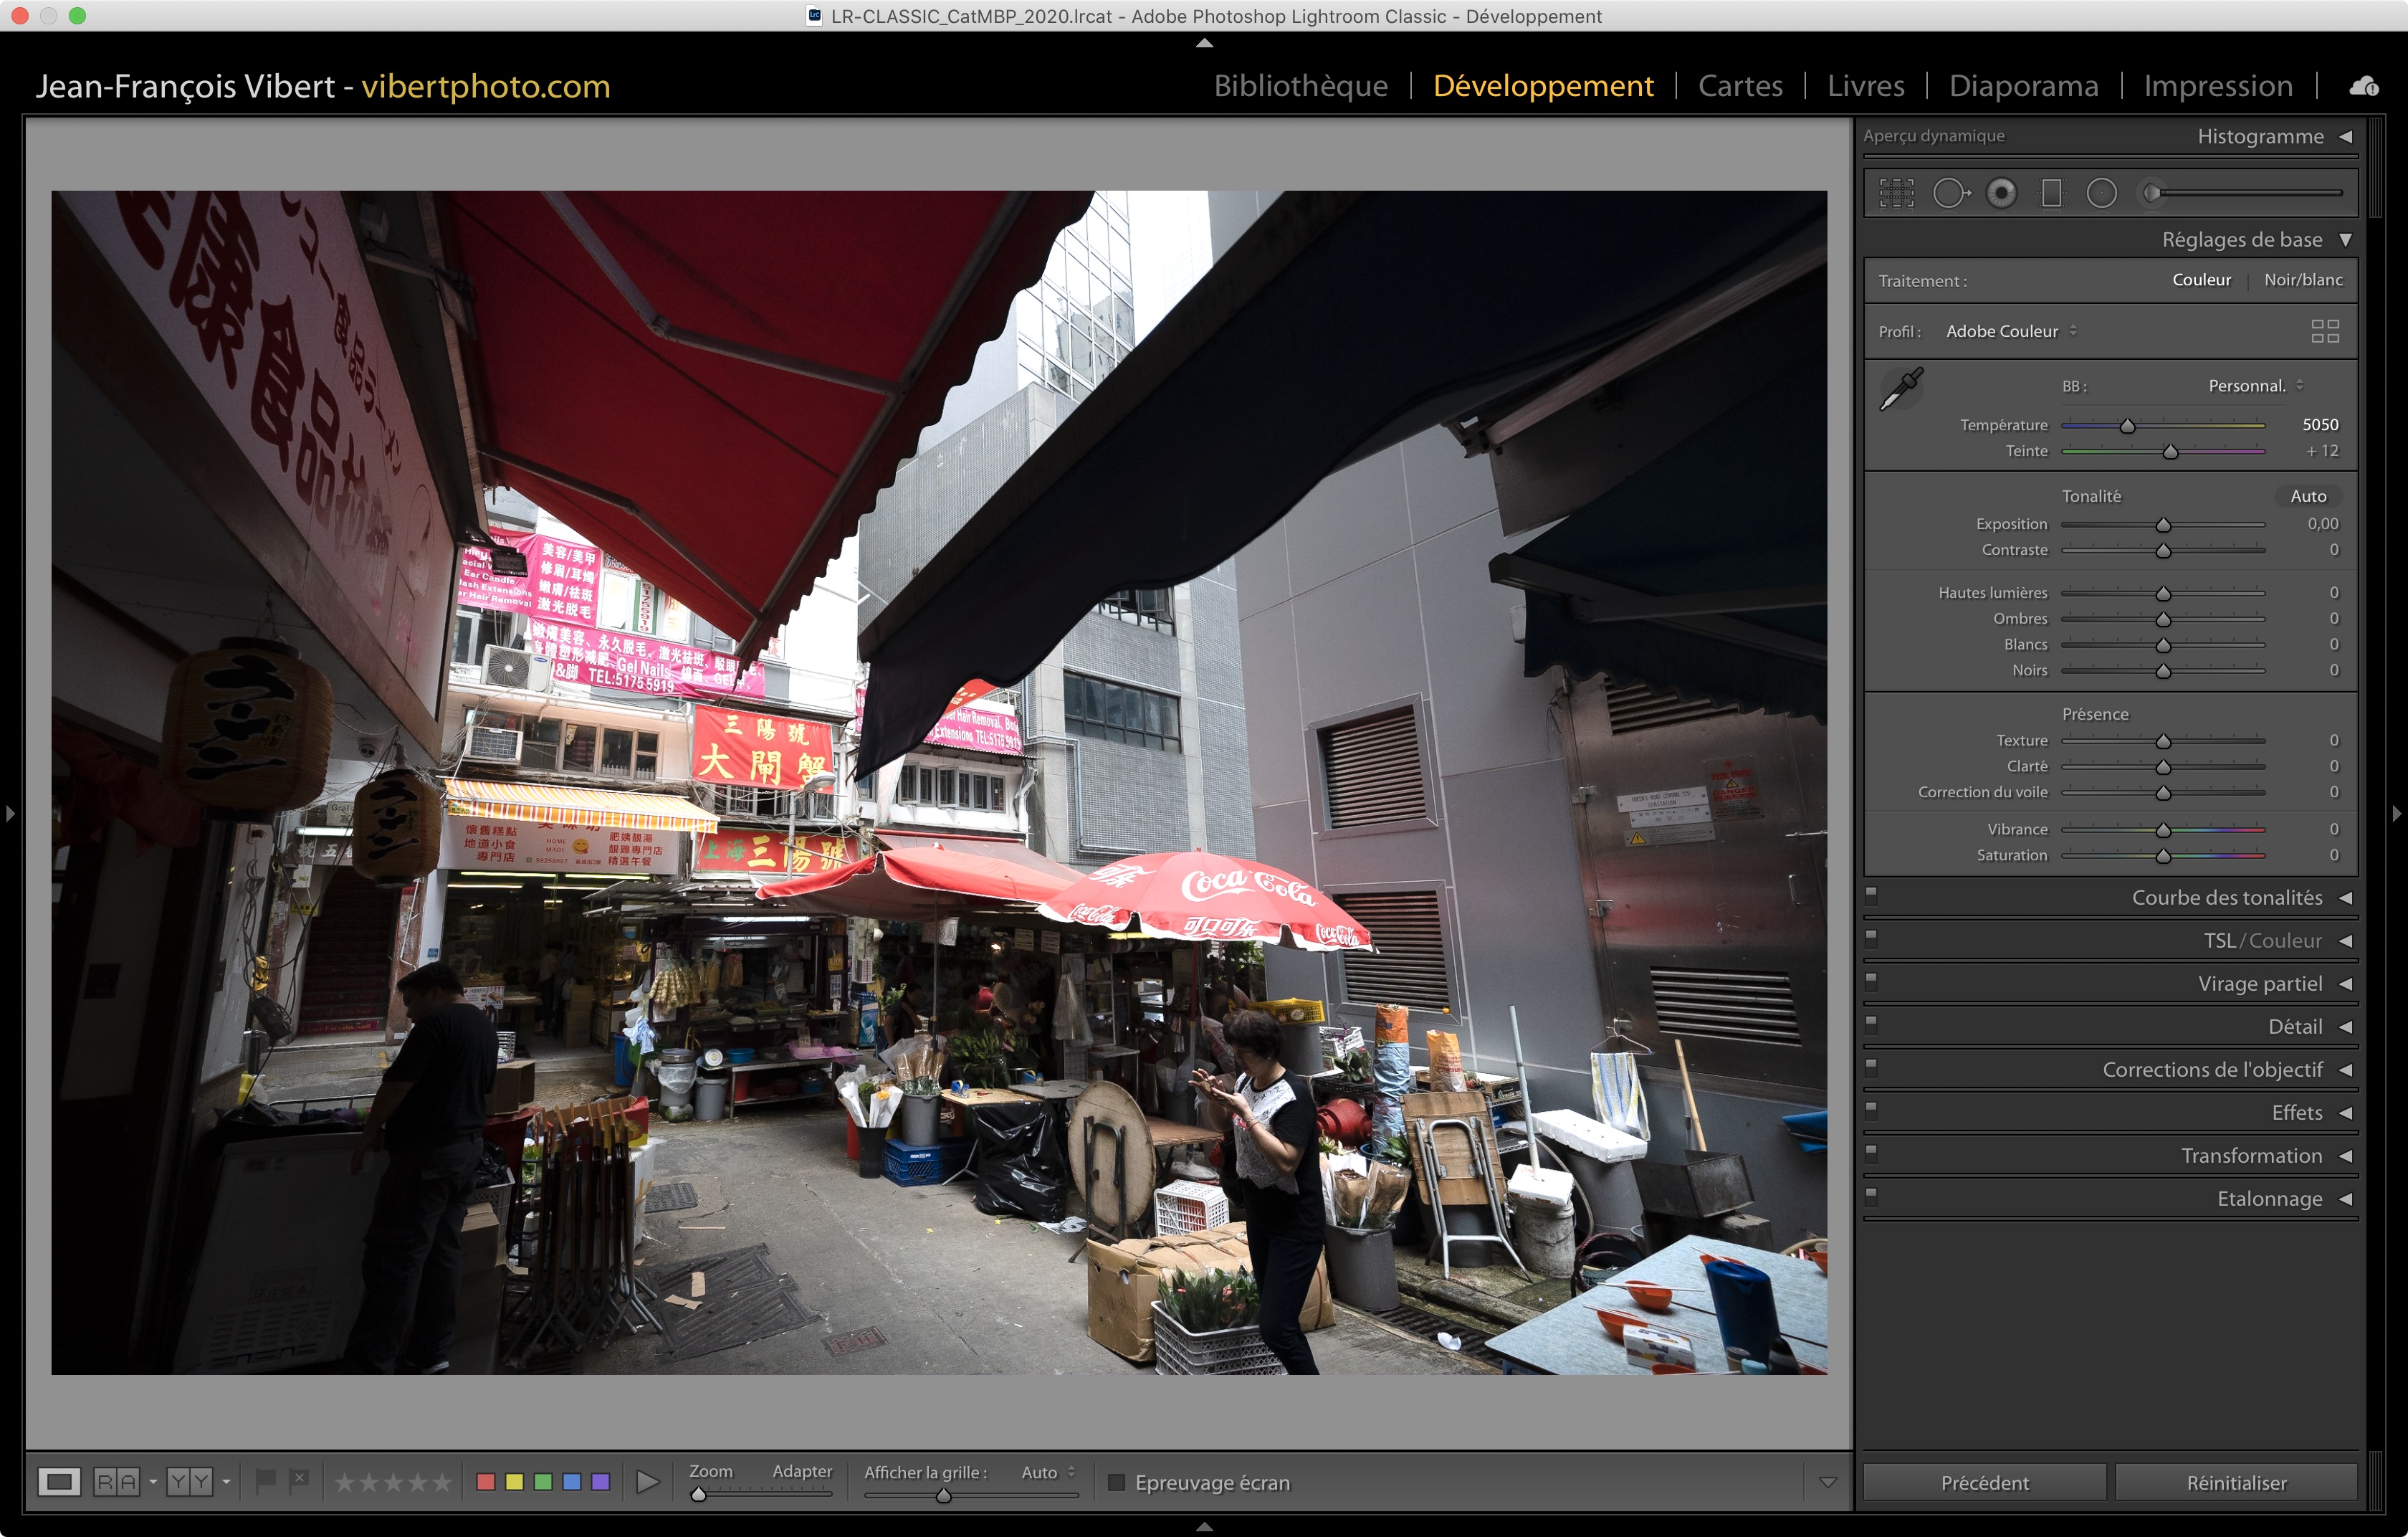
Task: Click the red color label swatch
Action: [486, 1482]
